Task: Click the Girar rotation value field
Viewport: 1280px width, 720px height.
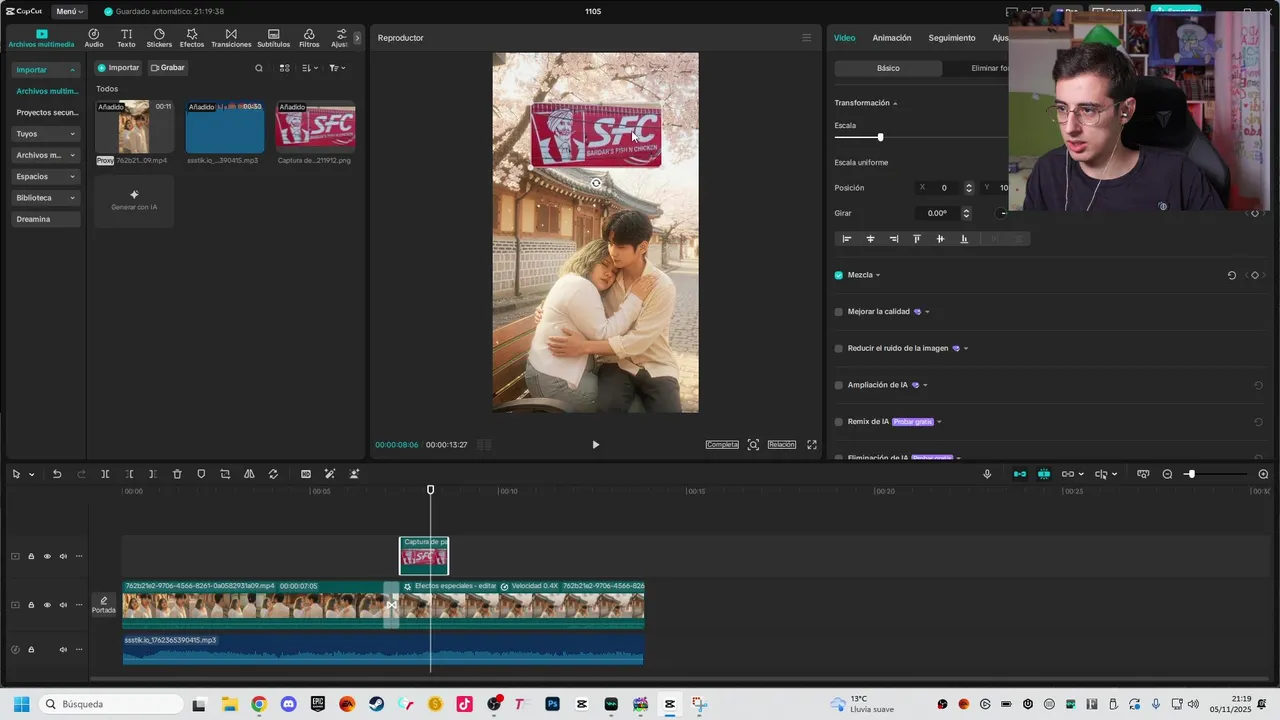Action: pyautogui.click(x=937, y=213)
